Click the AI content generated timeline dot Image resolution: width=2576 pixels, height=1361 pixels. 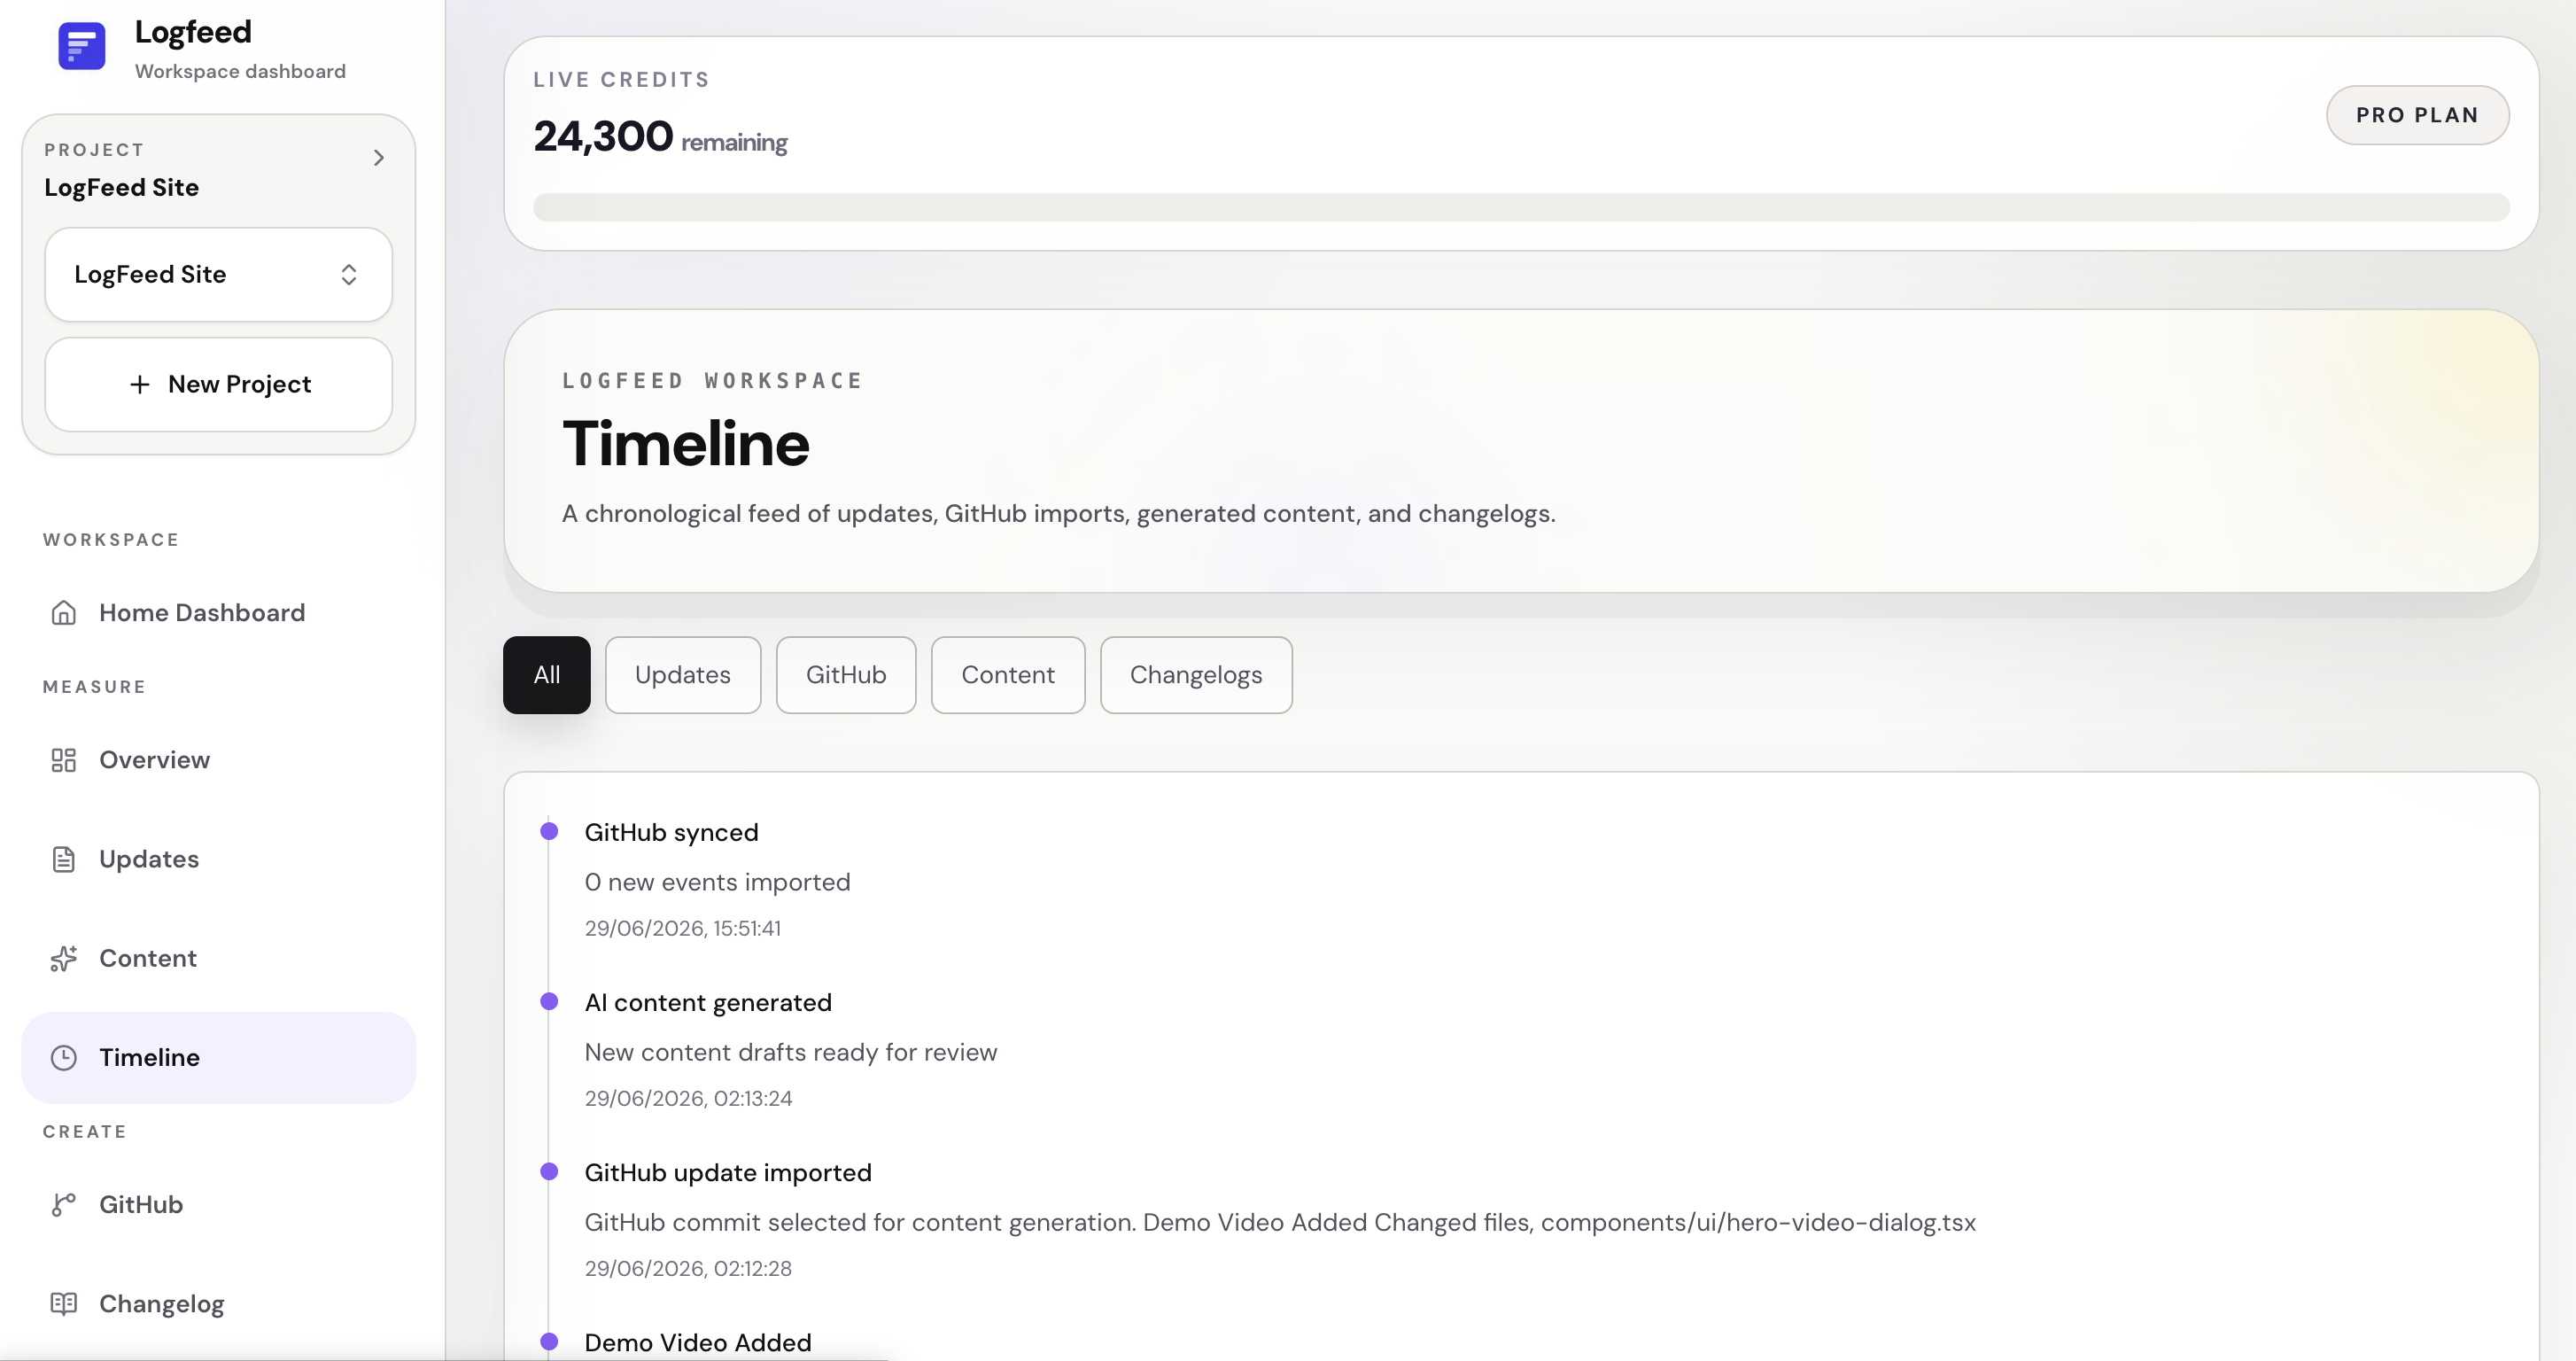pyautogui.click(x=549, y=1001)
